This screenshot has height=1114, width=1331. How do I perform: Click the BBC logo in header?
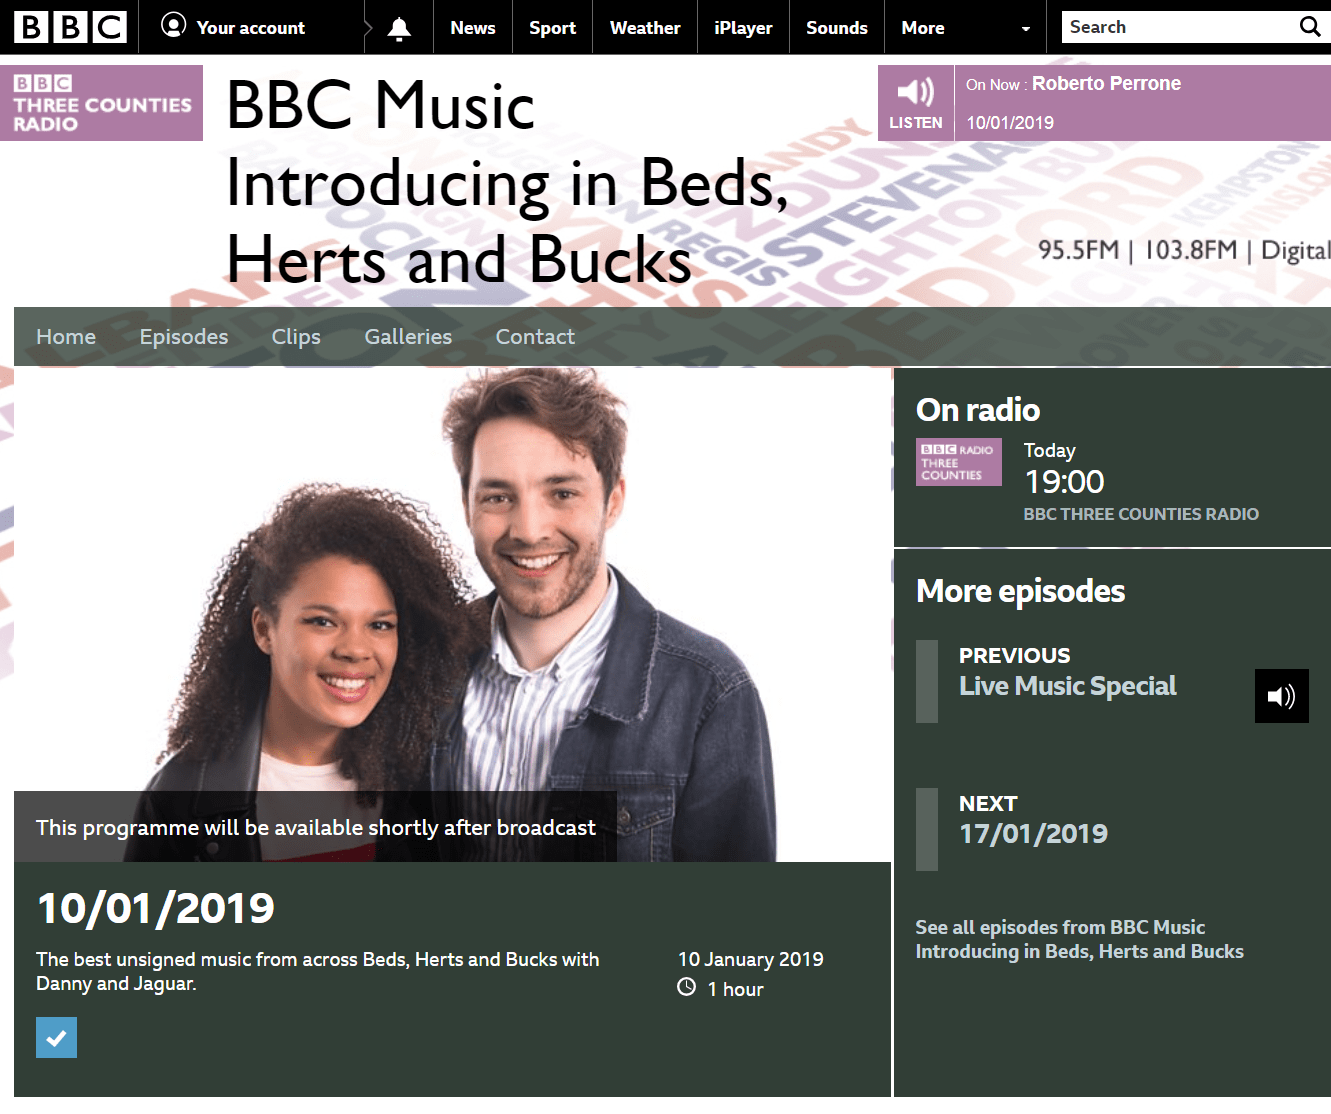(x=70, y=27)
